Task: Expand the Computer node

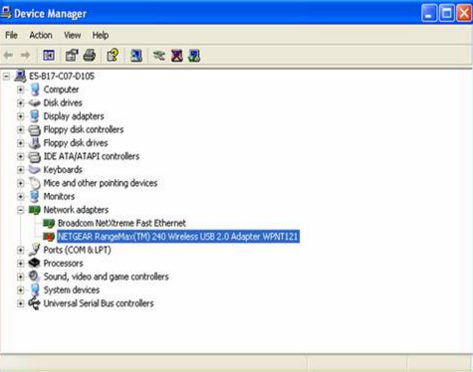Action: pos(20,90)
